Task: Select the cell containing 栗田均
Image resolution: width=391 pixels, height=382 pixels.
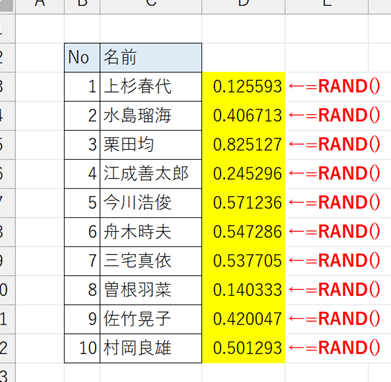Action: 151,145
